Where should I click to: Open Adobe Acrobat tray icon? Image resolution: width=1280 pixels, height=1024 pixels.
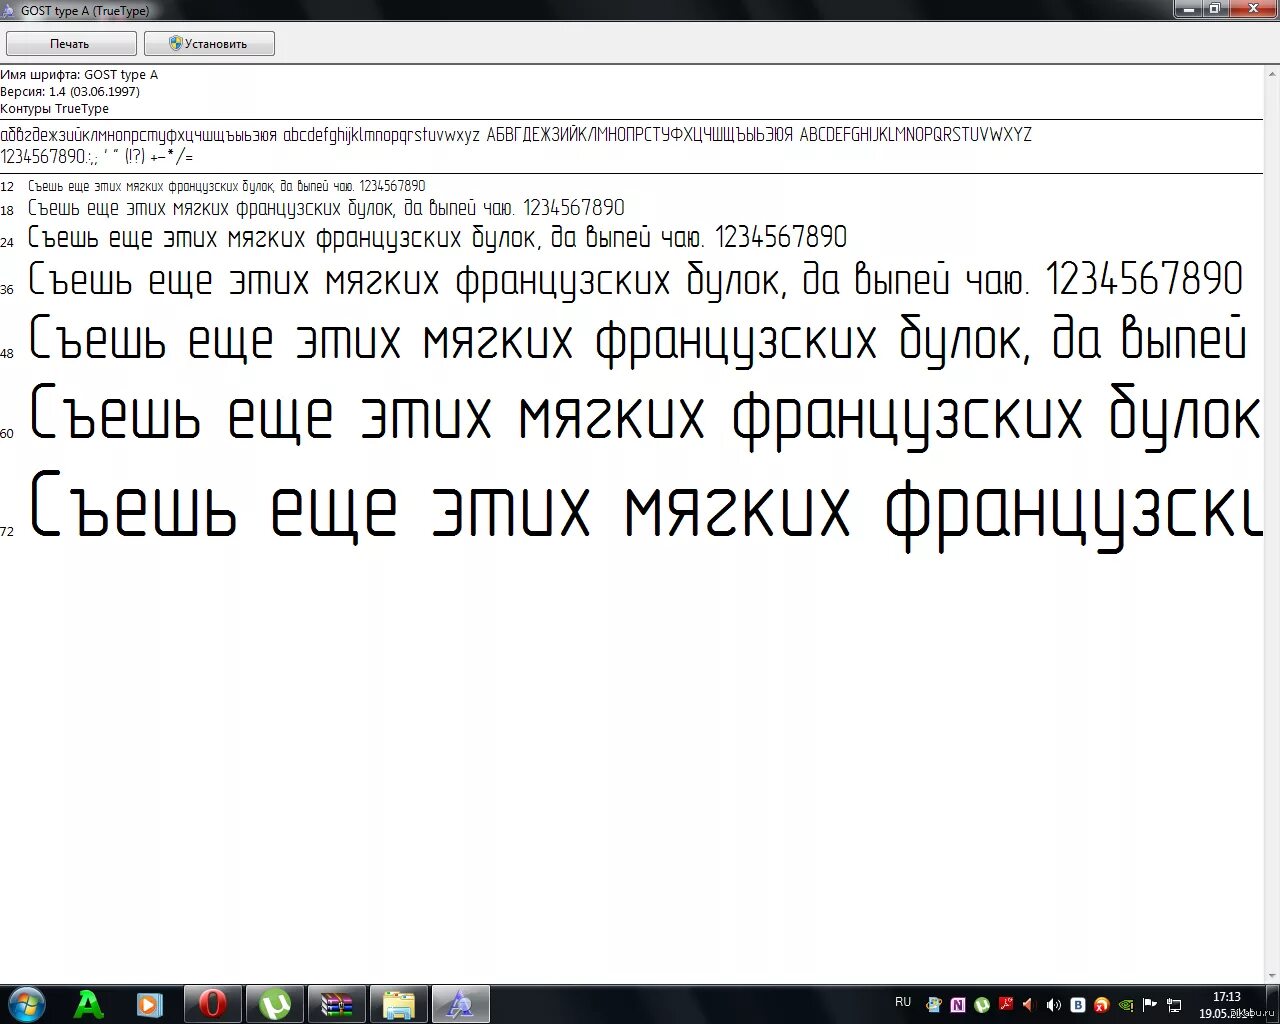point(1006,1004)
